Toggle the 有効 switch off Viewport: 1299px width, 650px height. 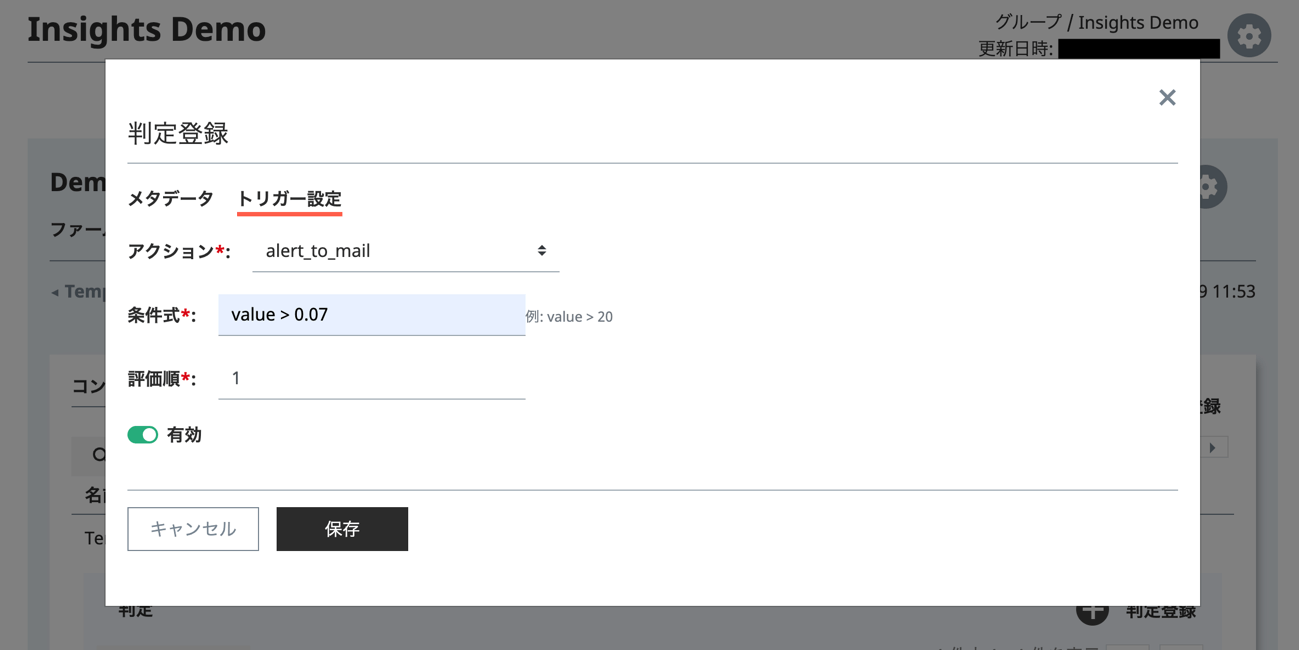pyautogui.click(x=143, y=435)
